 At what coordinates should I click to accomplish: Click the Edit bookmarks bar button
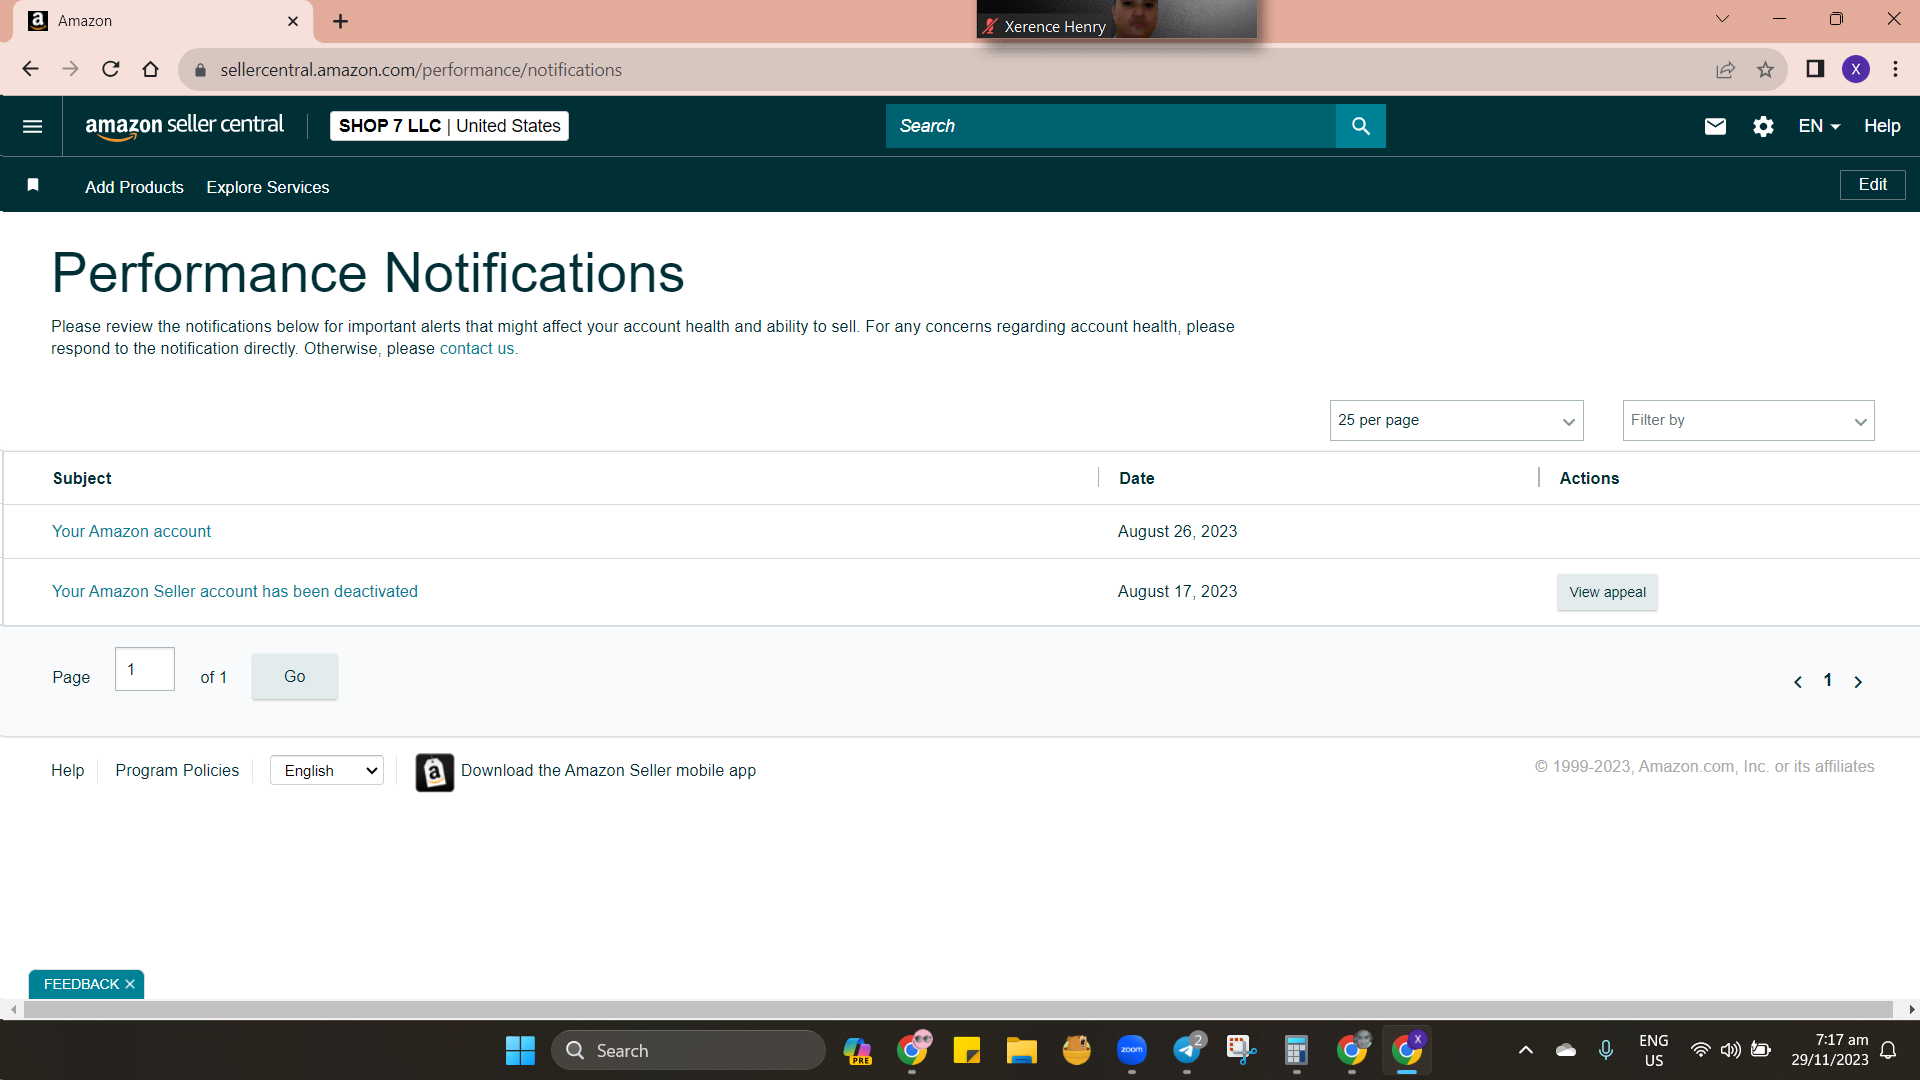(x=1873, y=185)
